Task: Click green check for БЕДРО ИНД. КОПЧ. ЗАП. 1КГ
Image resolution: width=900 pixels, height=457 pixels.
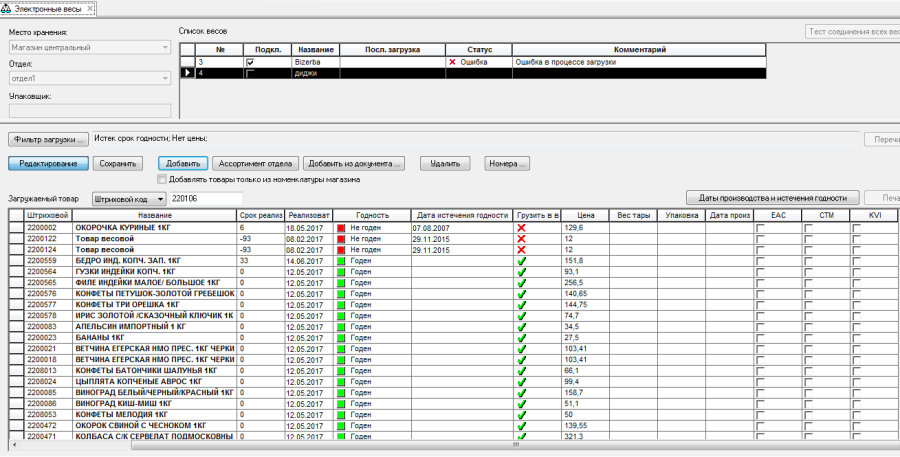Action: [522, 261]
